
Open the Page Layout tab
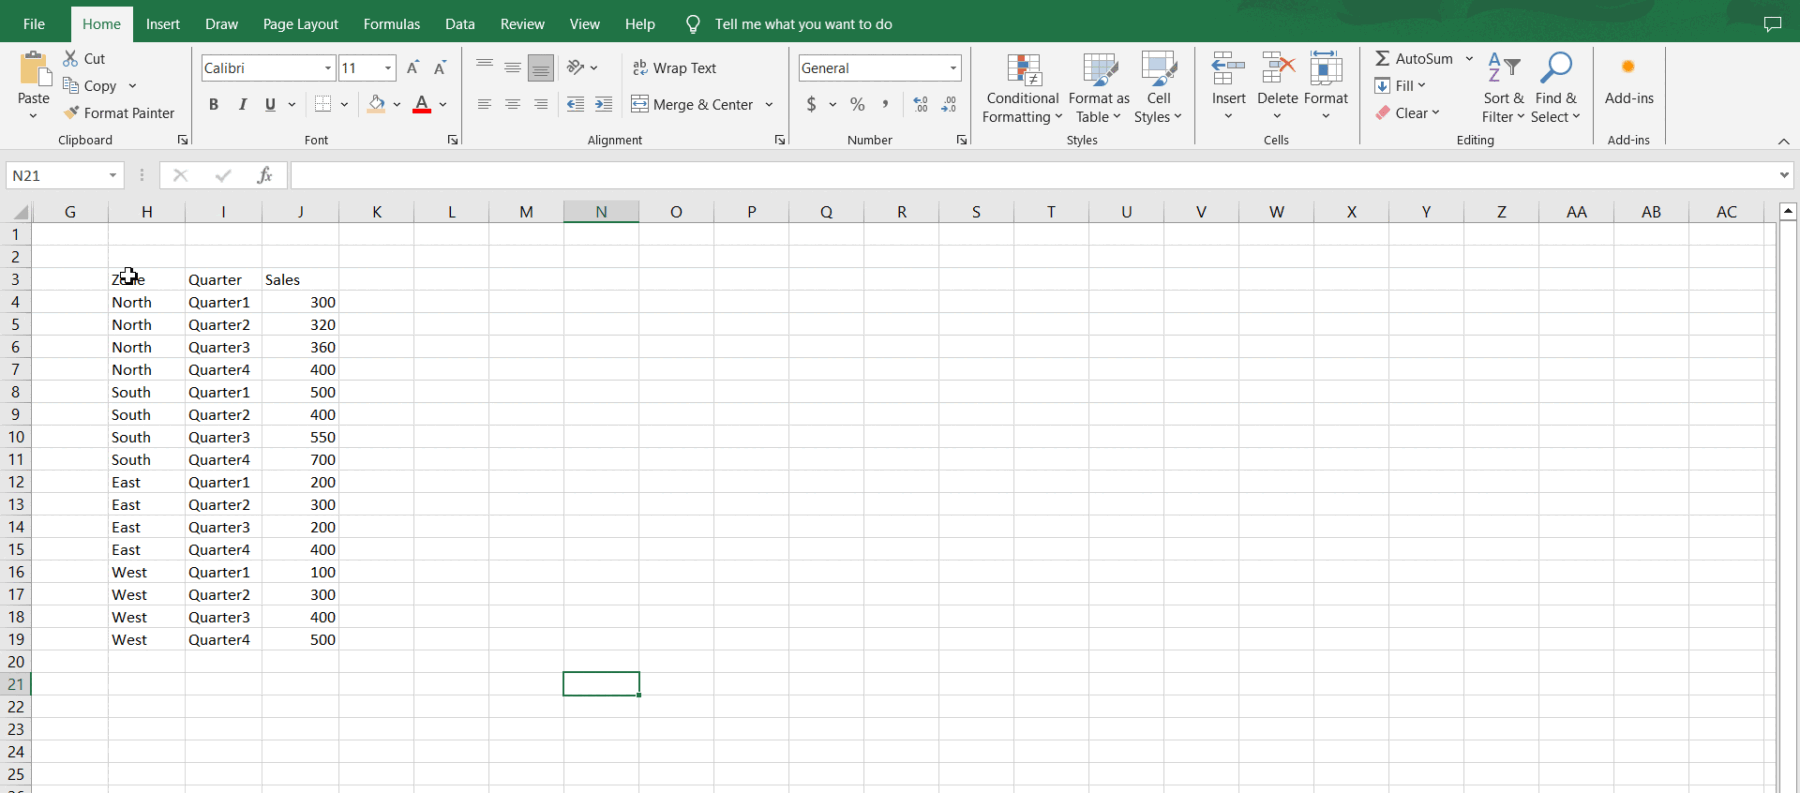tap(300, 24)
